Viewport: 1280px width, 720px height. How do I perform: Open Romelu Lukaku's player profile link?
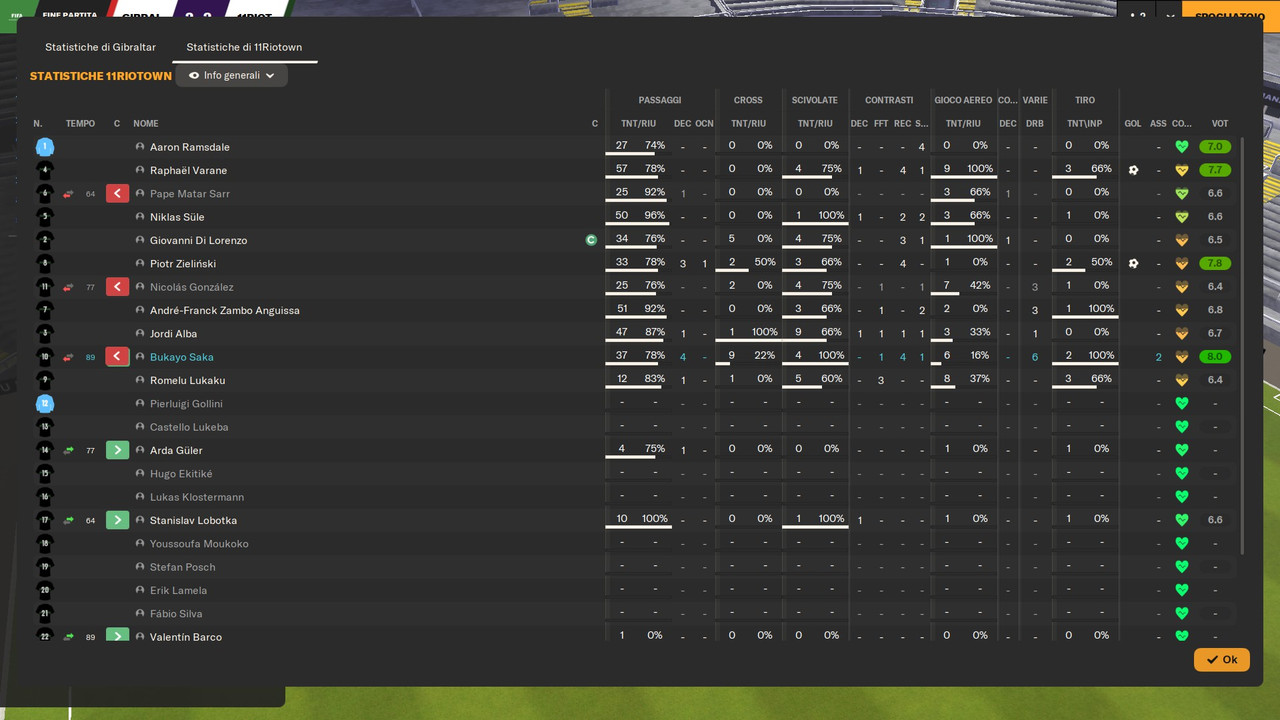coord(187,380)
